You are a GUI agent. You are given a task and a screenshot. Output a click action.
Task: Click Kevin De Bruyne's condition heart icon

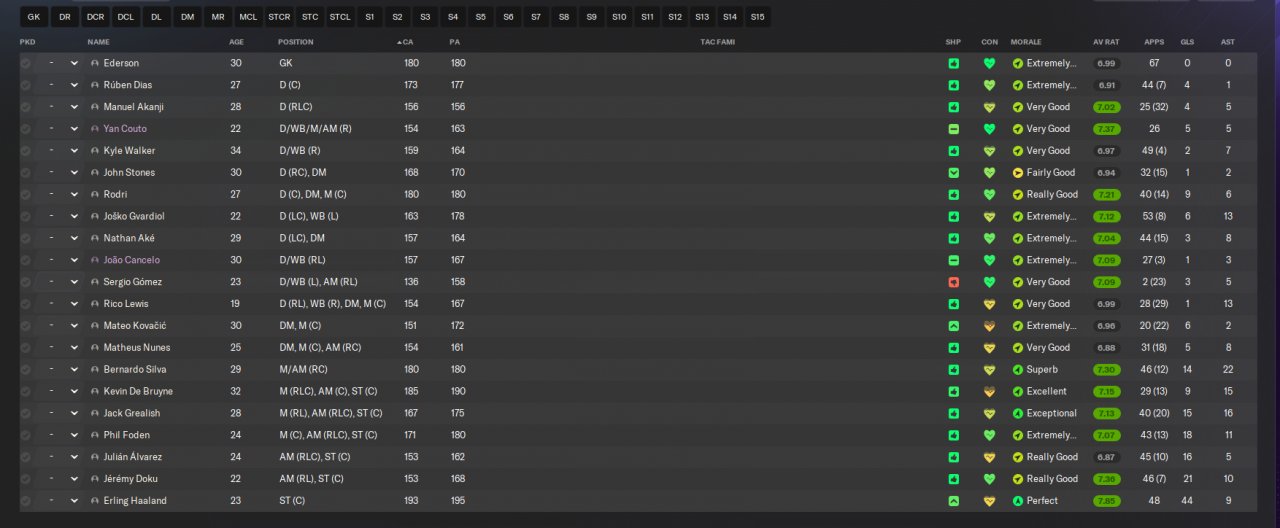click(x=990, y=391)
